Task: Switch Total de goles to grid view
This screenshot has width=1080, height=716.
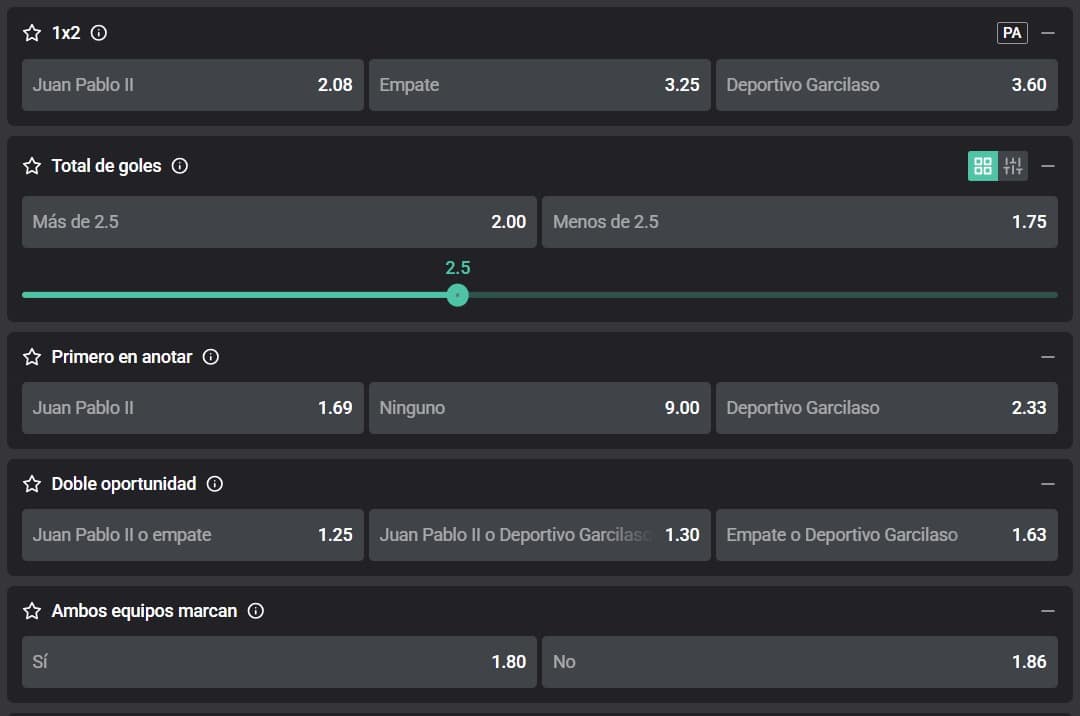Action: coord(982,166)
